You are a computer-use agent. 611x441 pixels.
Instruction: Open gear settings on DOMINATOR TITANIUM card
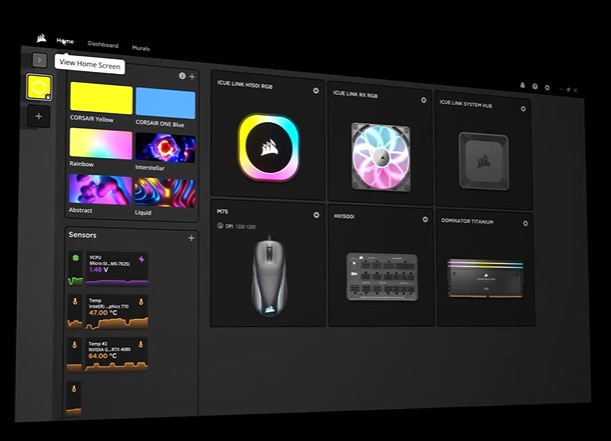(525, 223)
